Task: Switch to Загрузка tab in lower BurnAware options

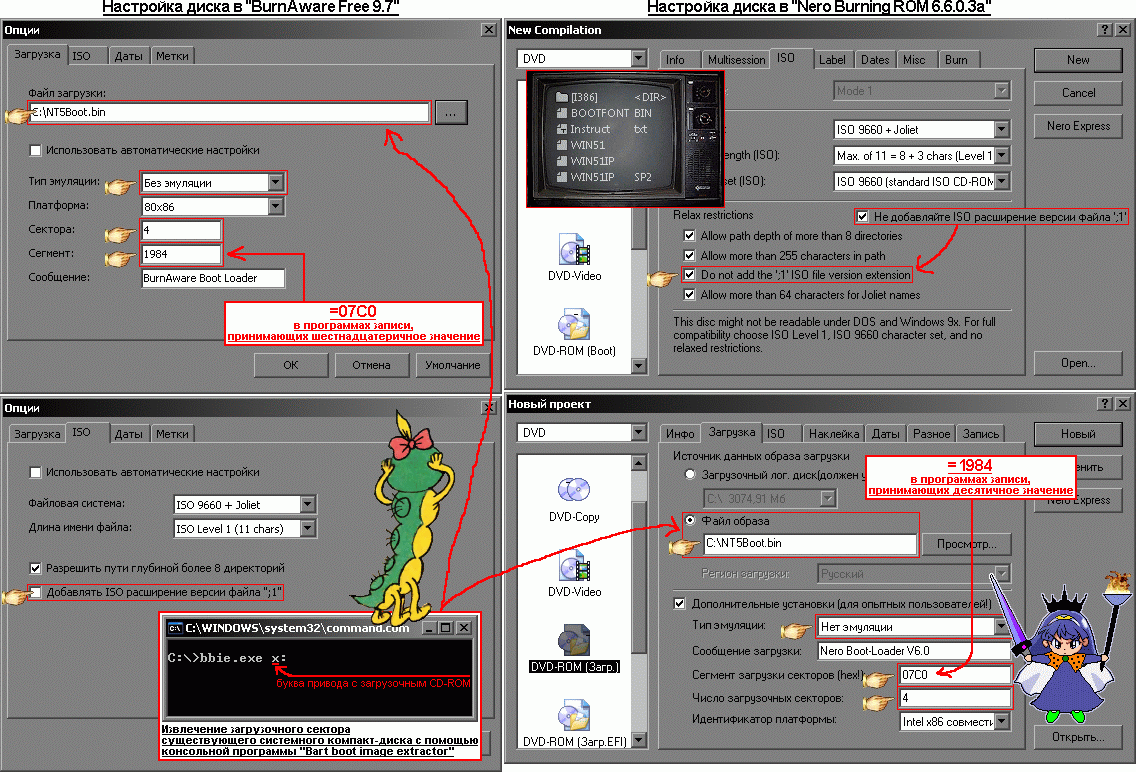Action: (37, 434)
